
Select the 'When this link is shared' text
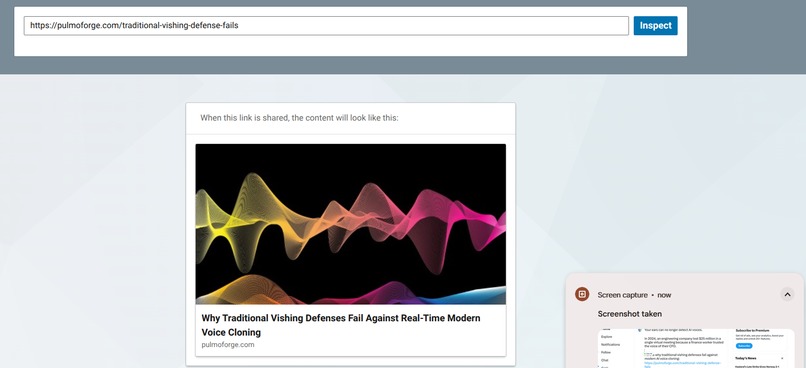pyautogui.click(x=299, y=118)
